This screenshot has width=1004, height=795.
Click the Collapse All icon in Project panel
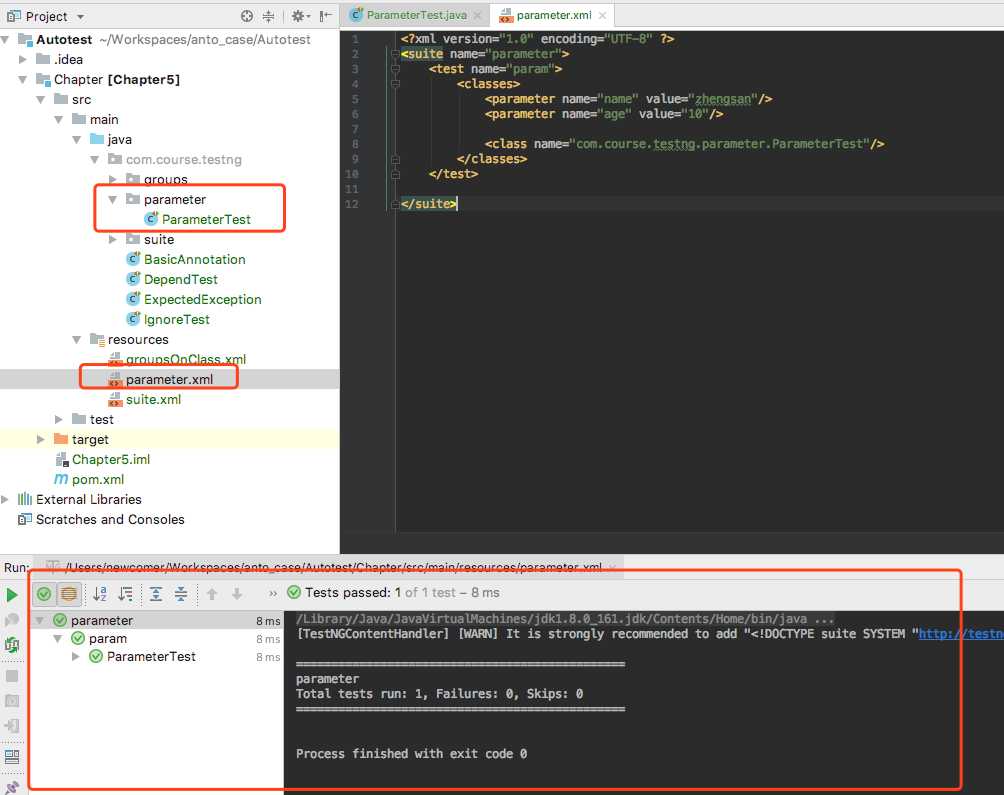click(x=268, y=16)
